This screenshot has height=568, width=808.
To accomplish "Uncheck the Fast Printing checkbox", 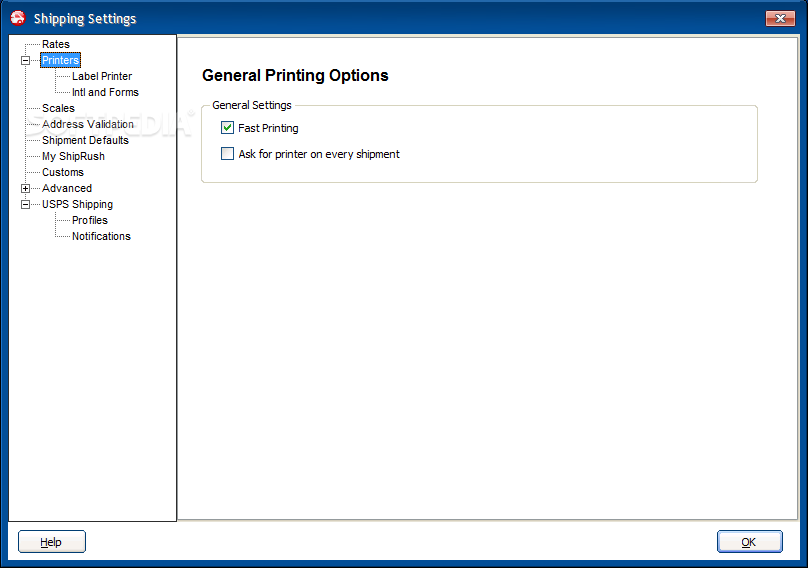I will coord(227,127).
